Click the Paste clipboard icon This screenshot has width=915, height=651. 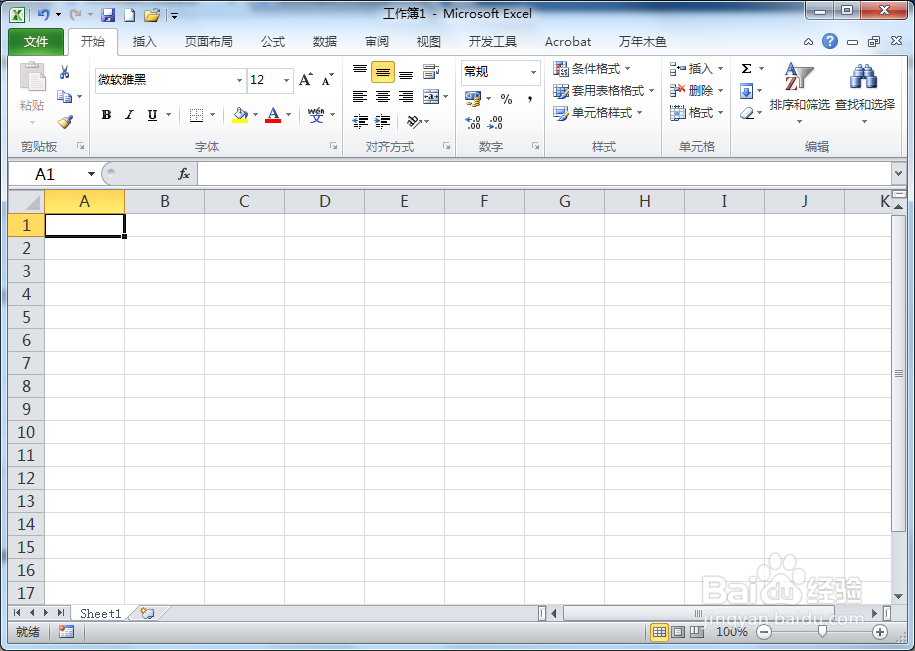click(32, 78)
